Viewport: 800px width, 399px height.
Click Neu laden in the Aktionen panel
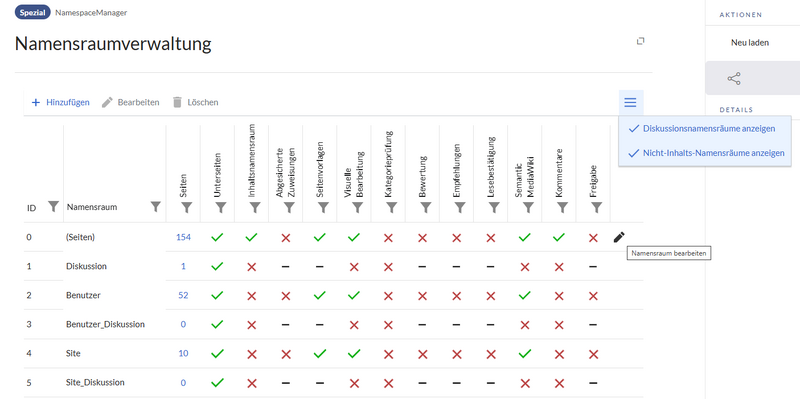pyautogui.click(x=749, y=43)
